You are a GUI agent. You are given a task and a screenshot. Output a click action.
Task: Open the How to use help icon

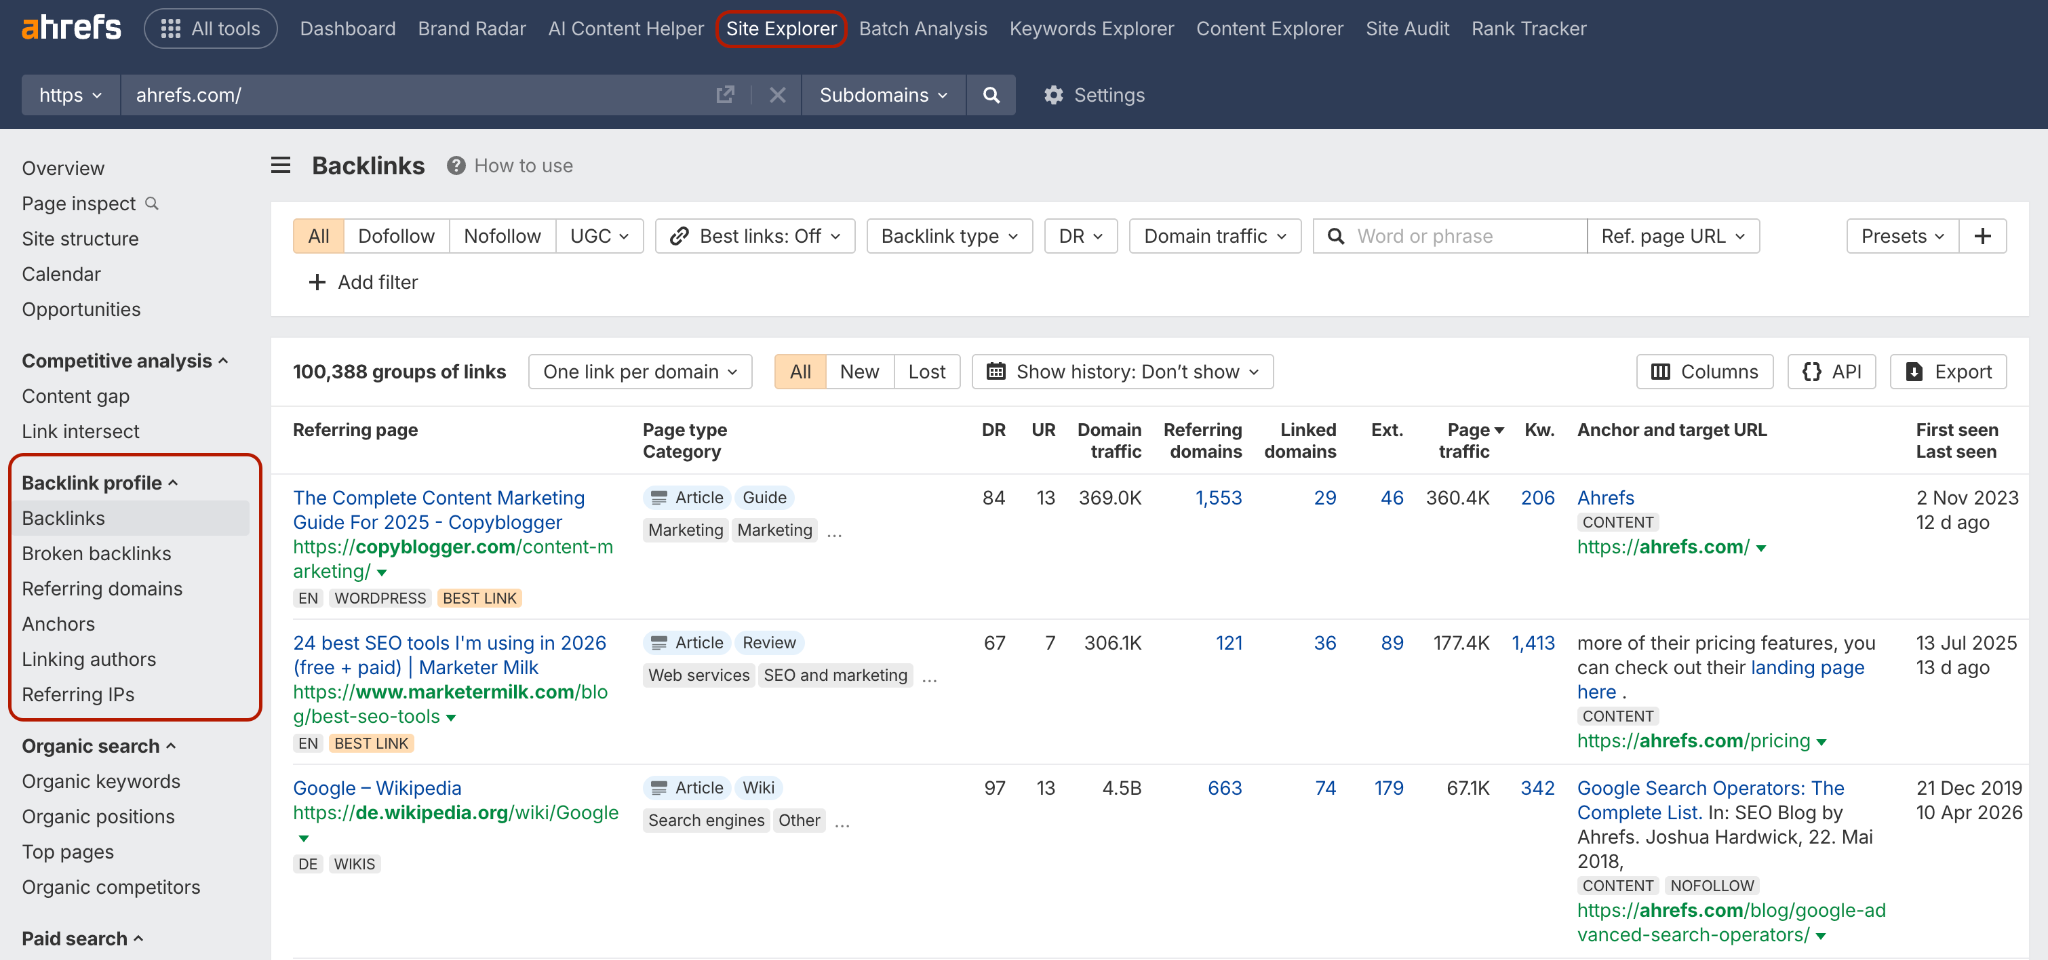(x=456, y=166)
